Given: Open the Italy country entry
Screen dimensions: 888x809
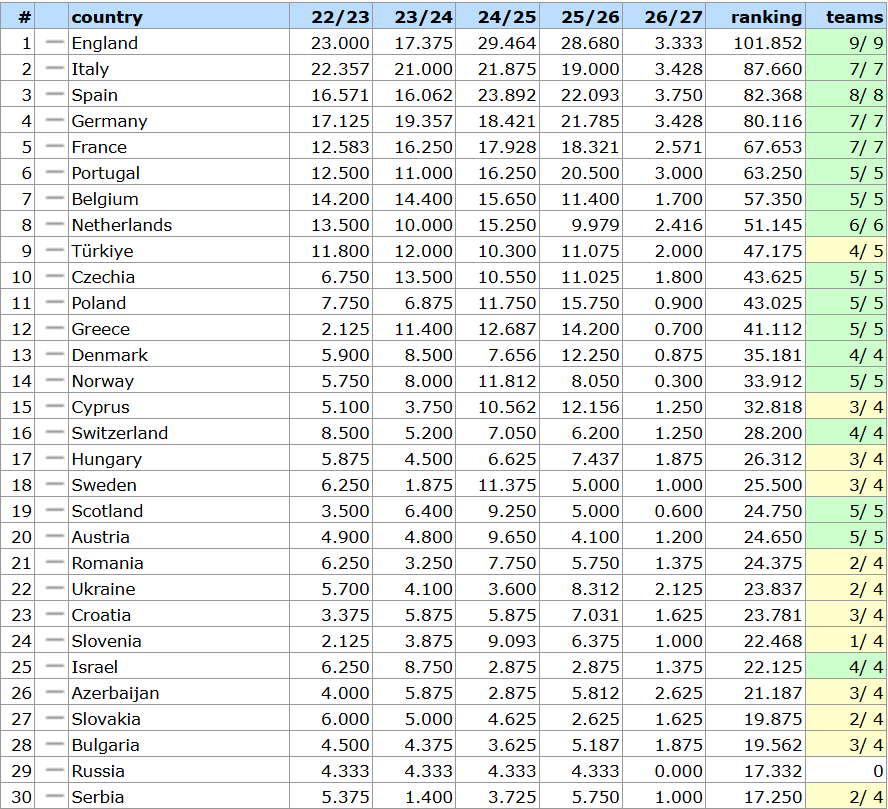Looking at the screenshot, I should coord(90,69).
